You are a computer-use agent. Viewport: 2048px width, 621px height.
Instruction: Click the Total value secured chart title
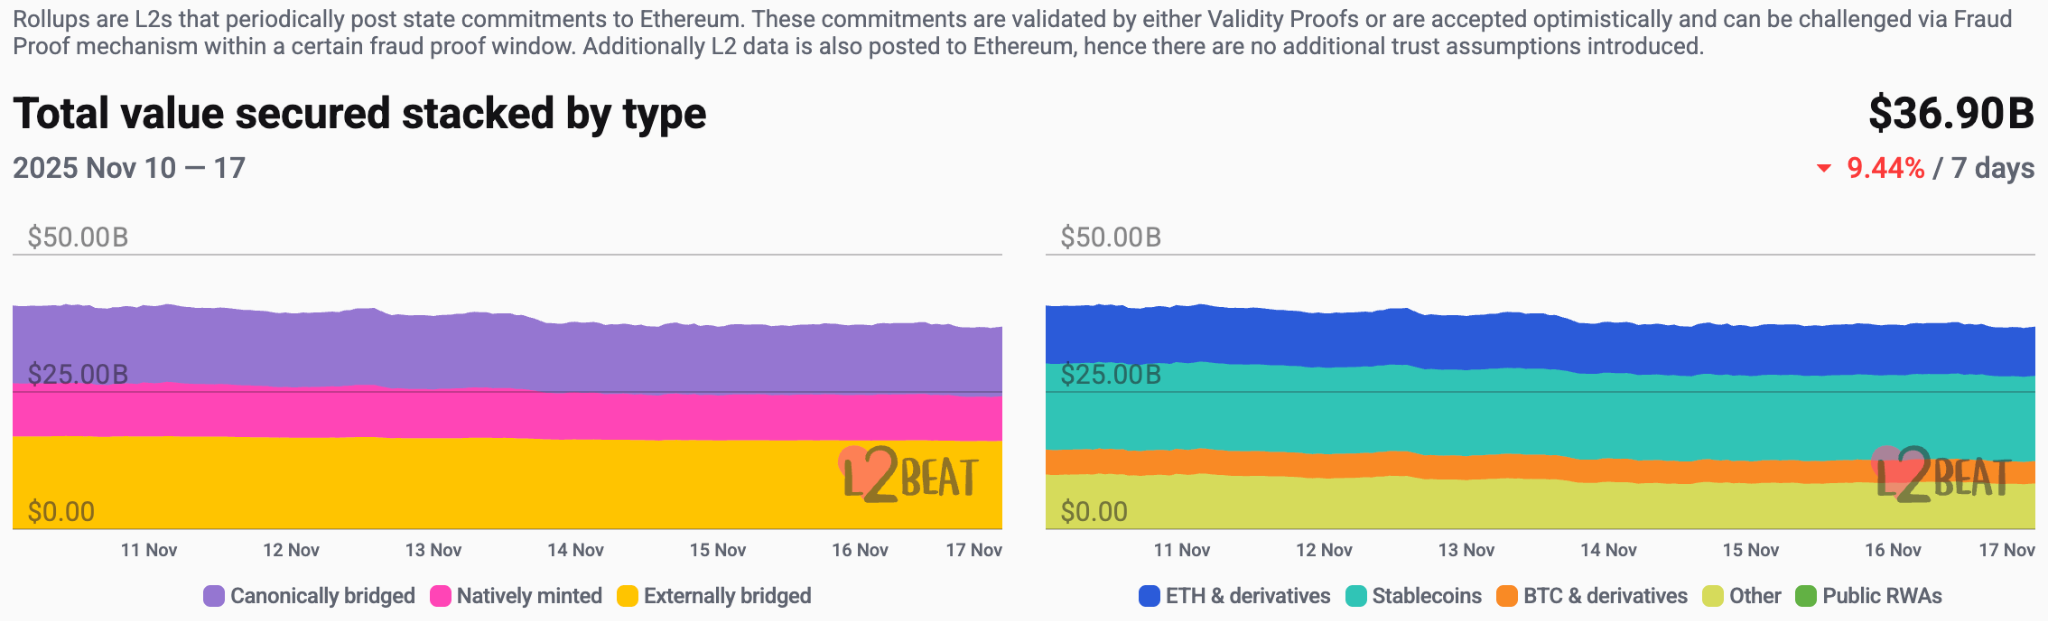click(359, 113)
